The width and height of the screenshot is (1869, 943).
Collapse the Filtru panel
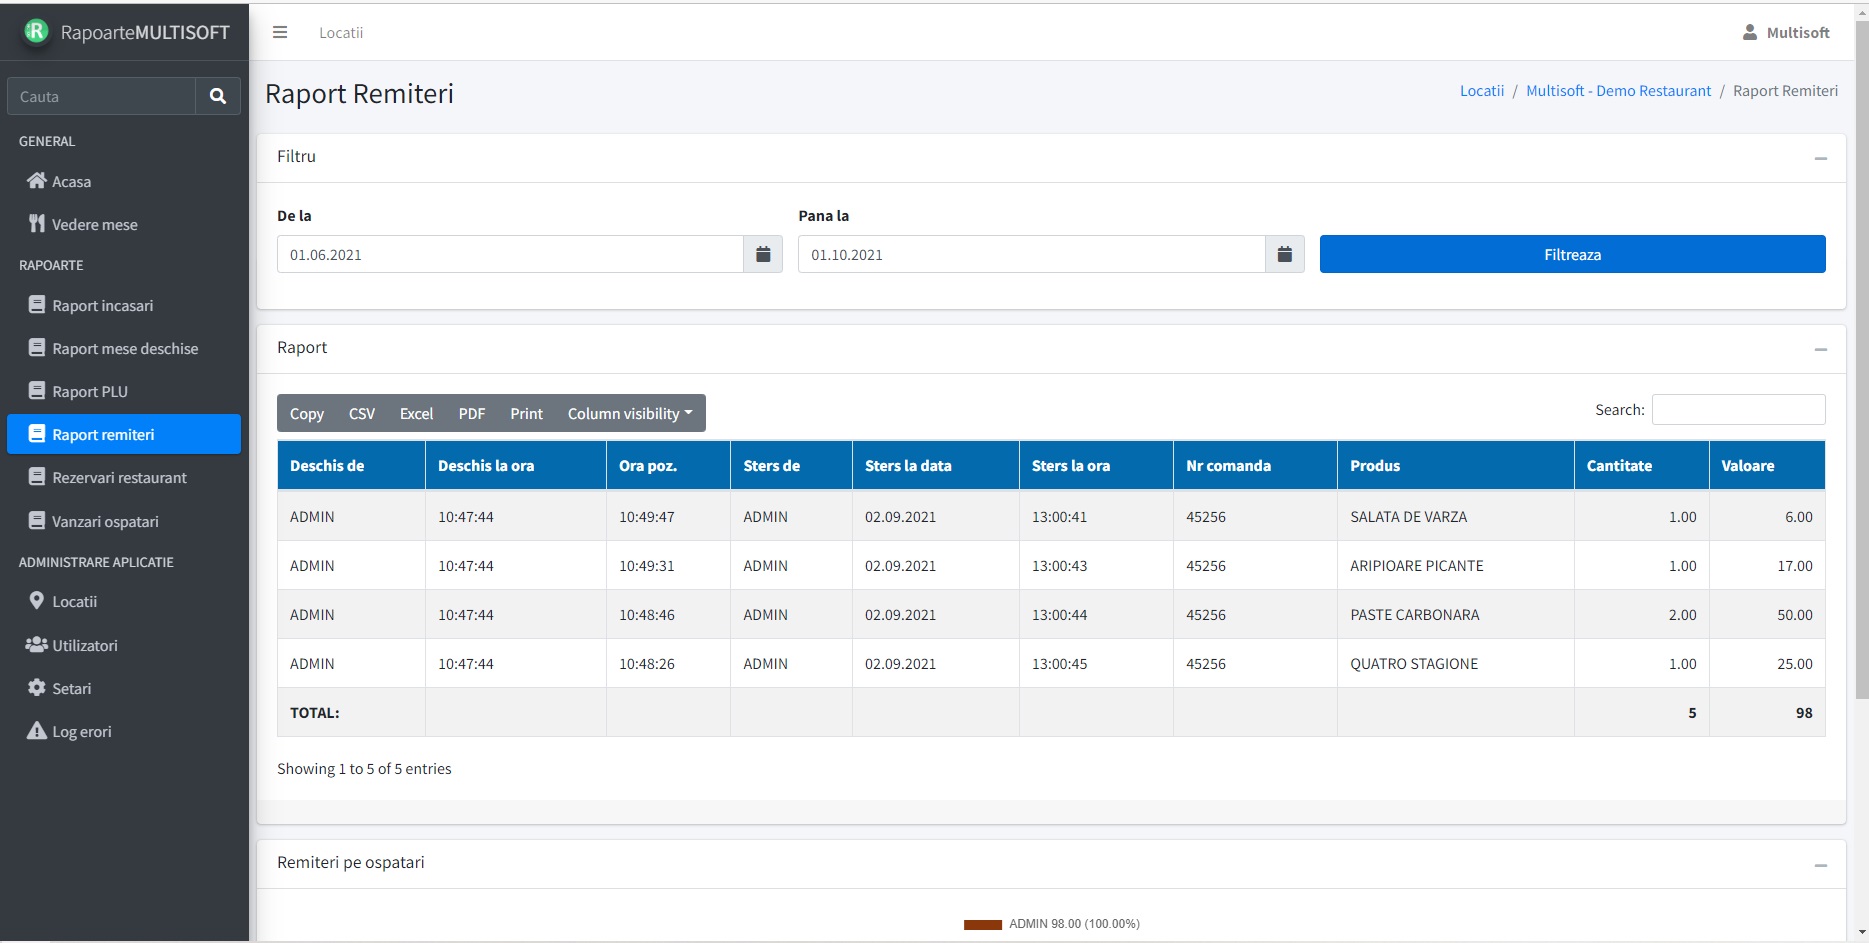(1820, 158)
